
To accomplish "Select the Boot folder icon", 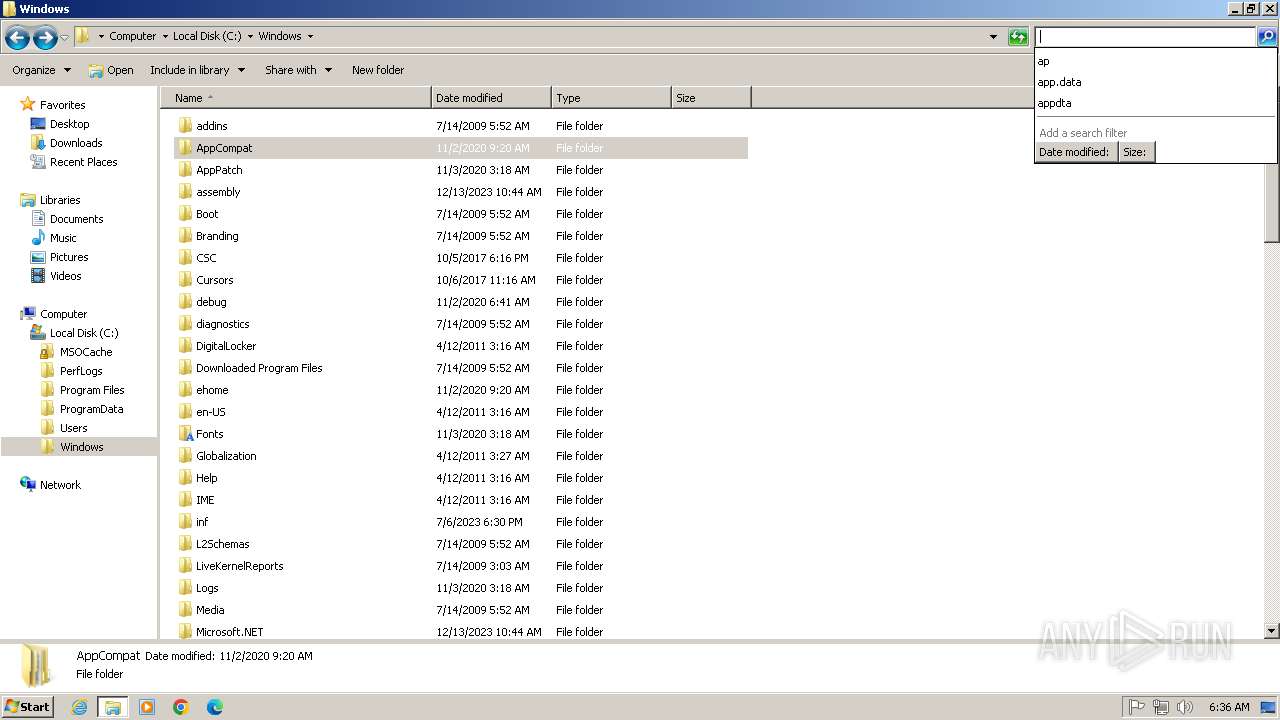I will (185, 214).
